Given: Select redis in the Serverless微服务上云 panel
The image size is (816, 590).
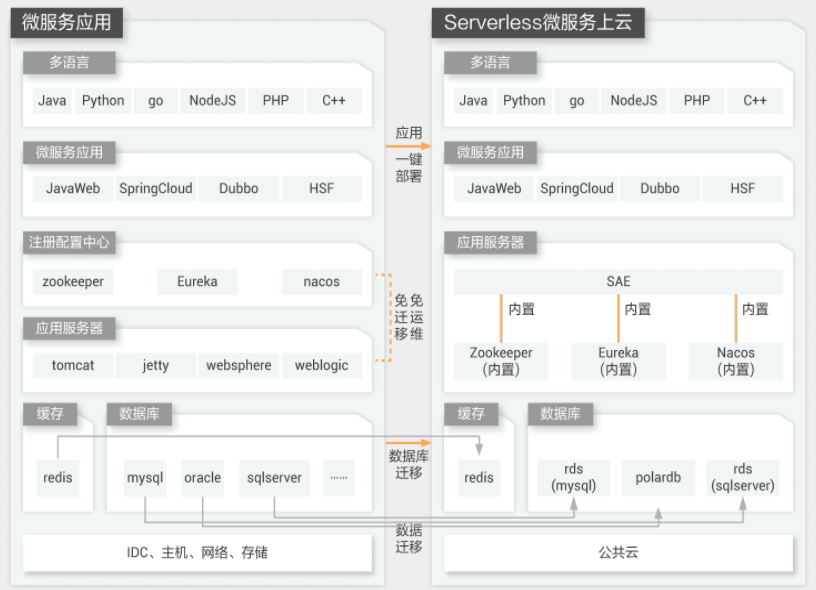Looking at the screenshot, I should (x=479, y=478).
